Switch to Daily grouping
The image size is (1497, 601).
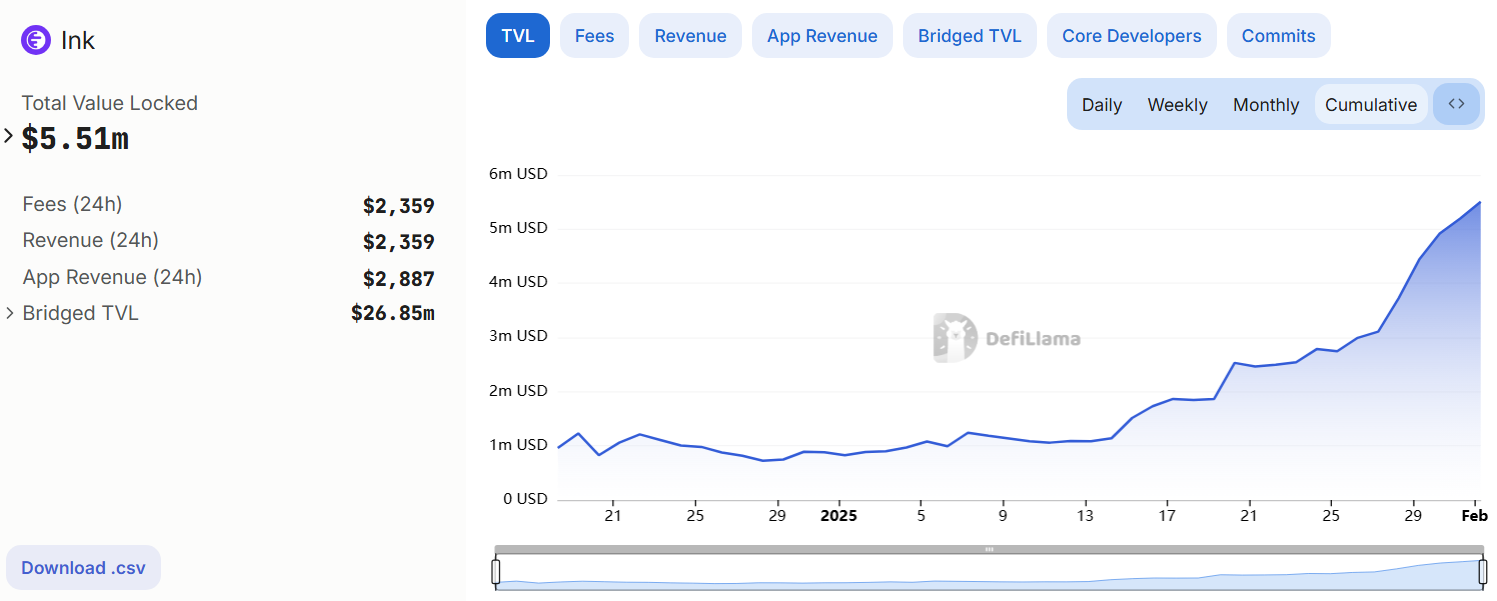pos(1101,105)
